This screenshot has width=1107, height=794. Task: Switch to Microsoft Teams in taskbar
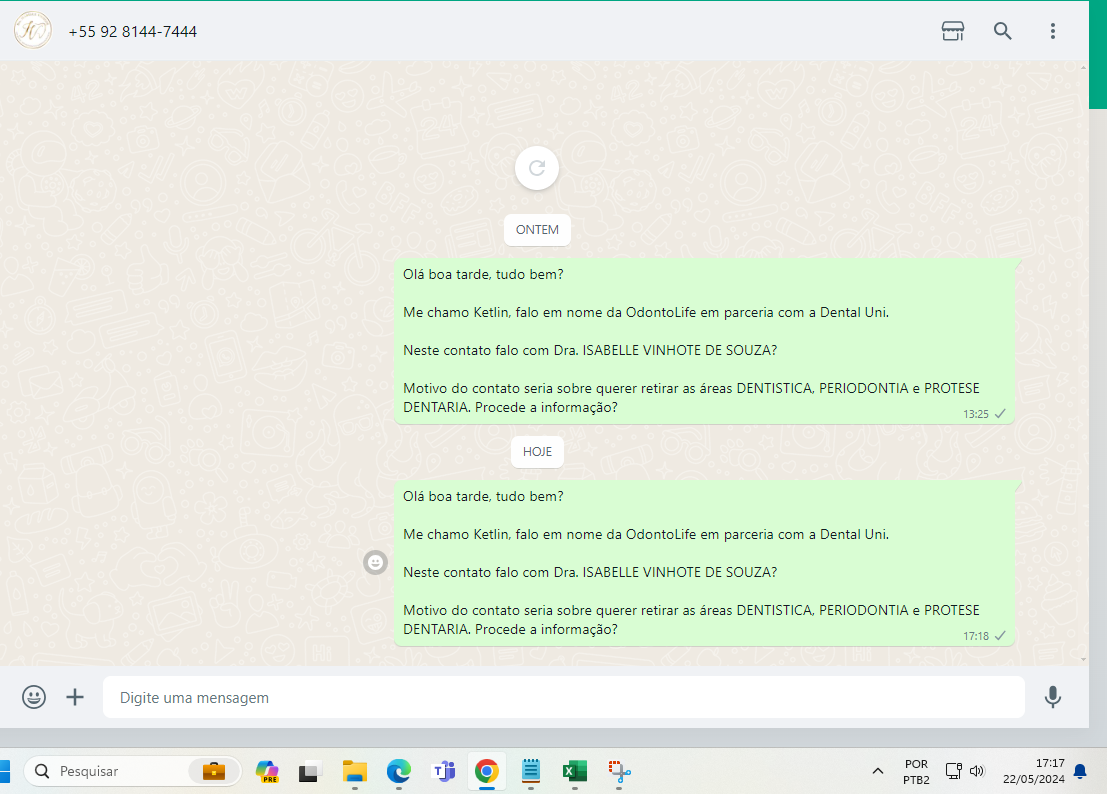click(443, 771)
